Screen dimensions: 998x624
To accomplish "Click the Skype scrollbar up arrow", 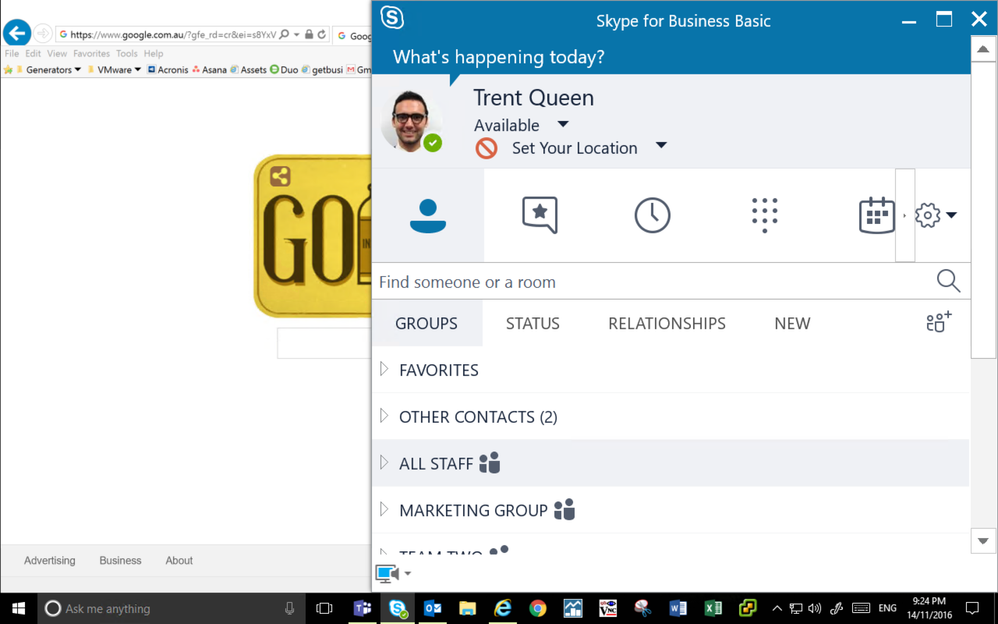I will (983, 49).
